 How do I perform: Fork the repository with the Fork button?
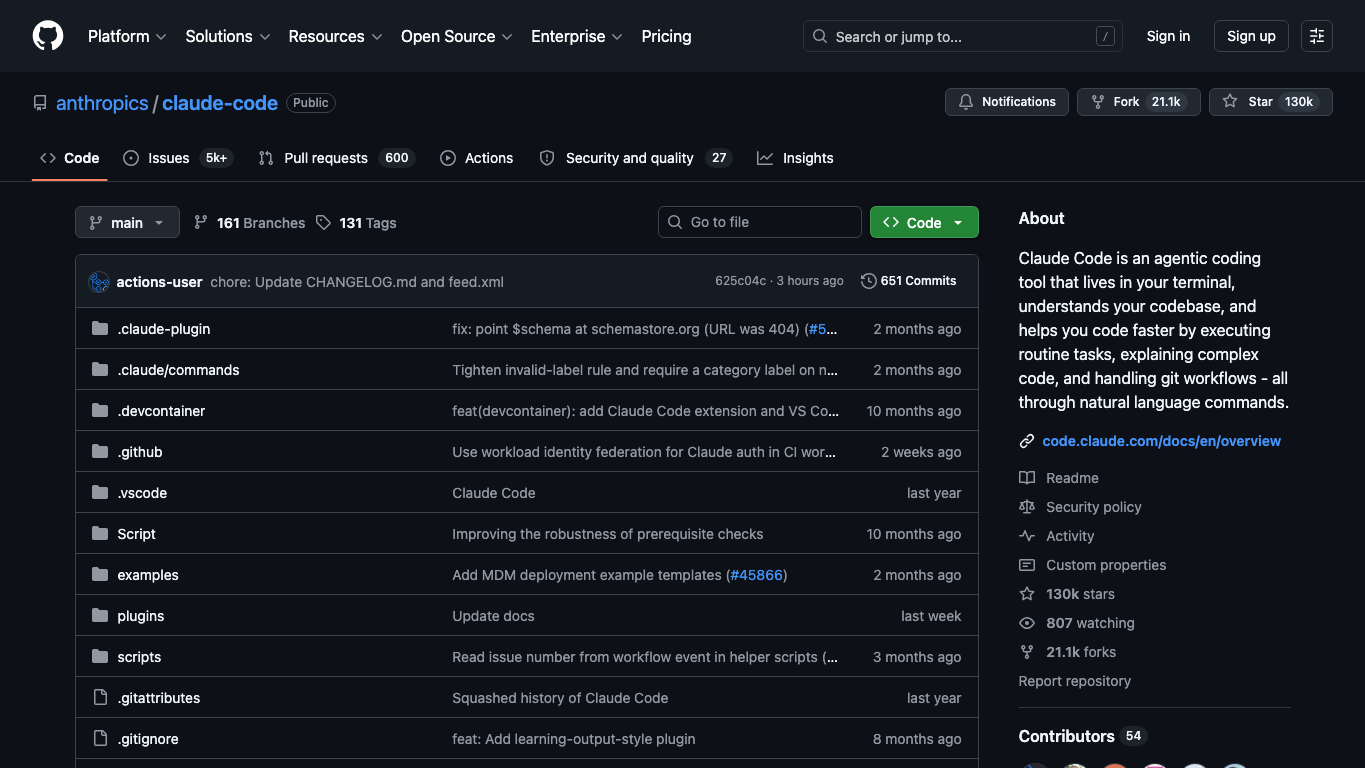(1139, 102)
